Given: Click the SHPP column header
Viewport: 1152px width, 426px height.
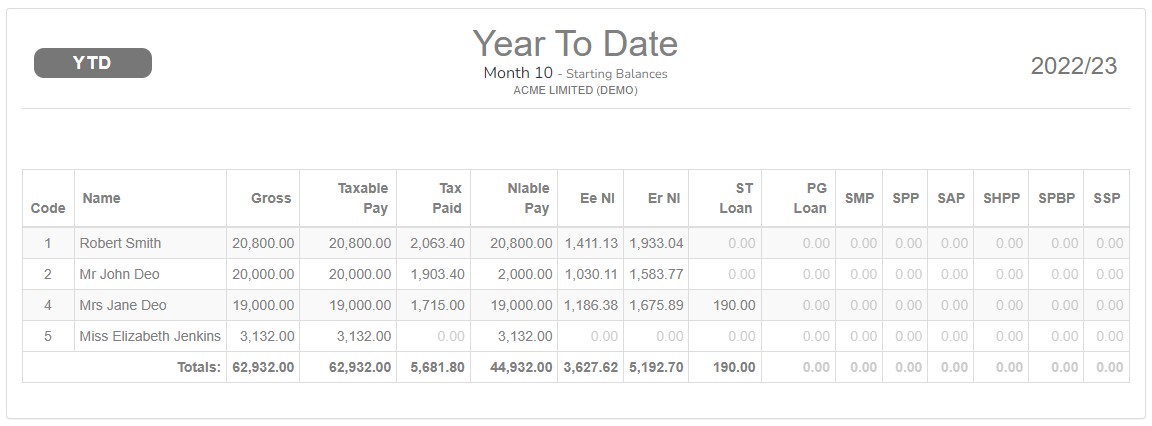Looking at the screenshot, I should click(1001, 198).
